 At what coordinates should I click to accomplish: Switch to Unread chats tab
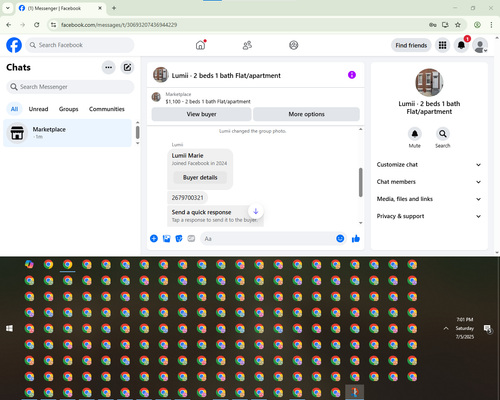coord(38,109)
